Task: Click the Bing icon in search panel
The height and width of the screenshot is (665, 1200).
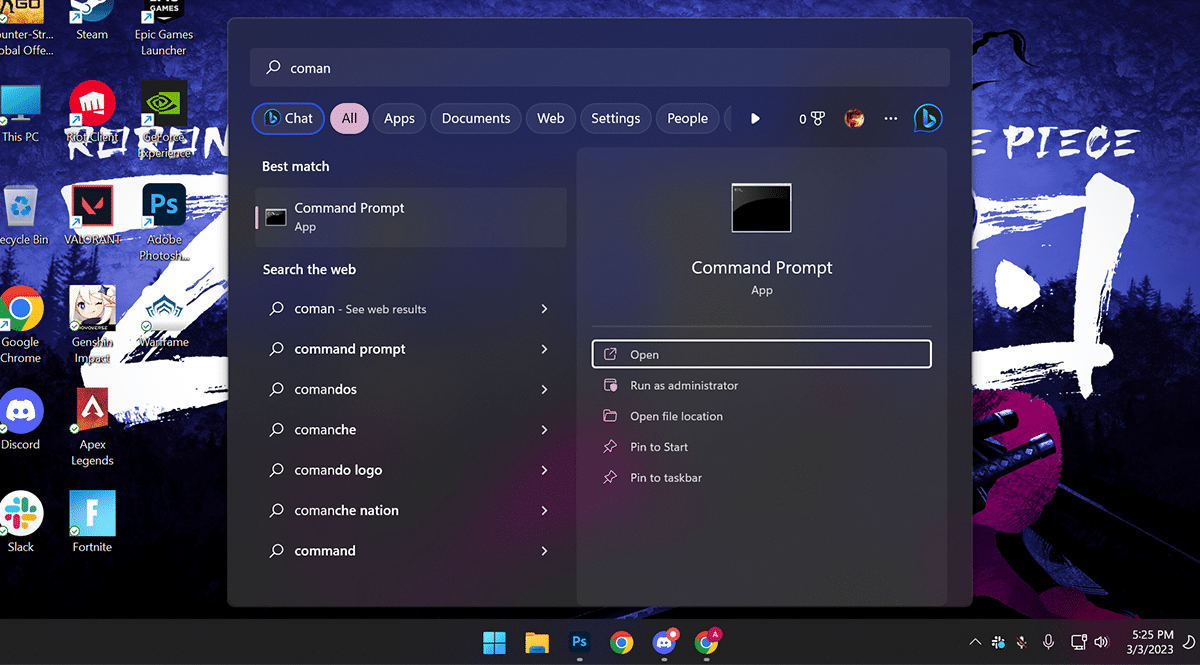Action: tap(927, 118)
